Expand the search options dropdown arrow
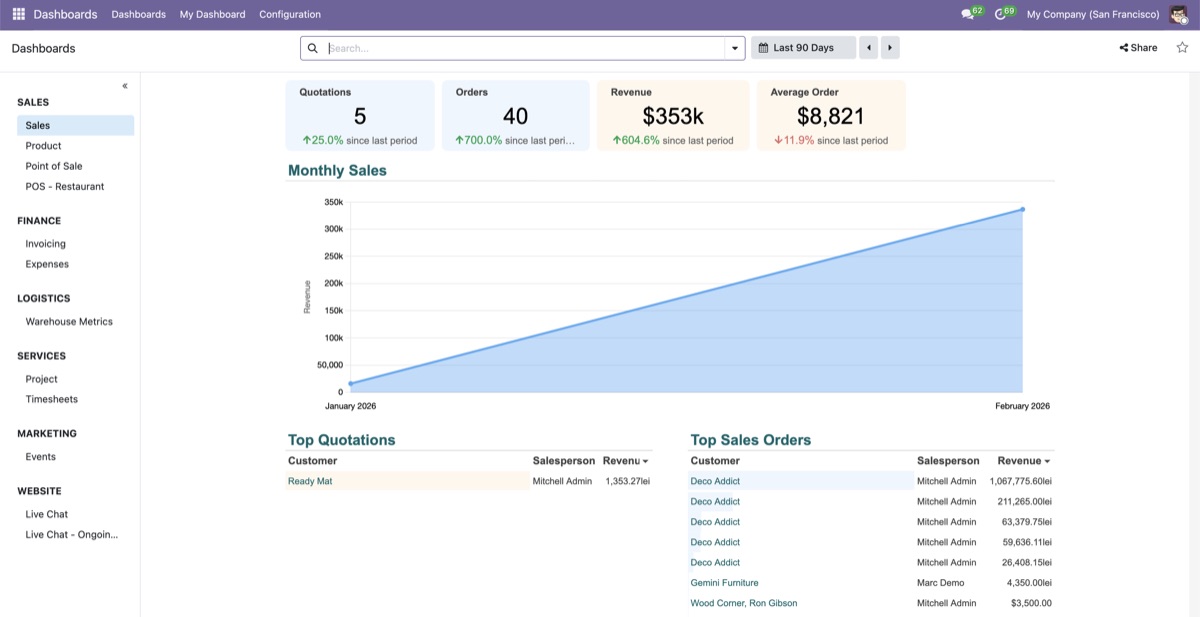 click(735, 48)
